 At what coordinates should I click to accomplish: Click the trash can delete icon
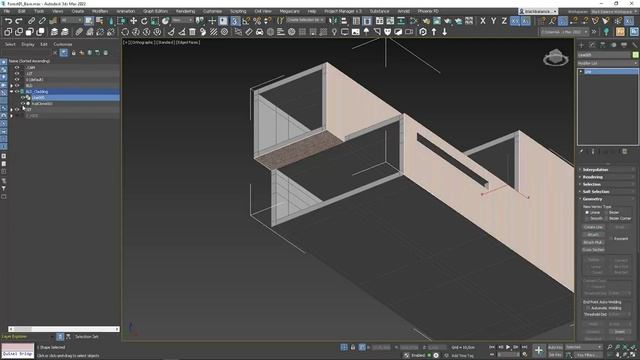click(x=192, y=32)
